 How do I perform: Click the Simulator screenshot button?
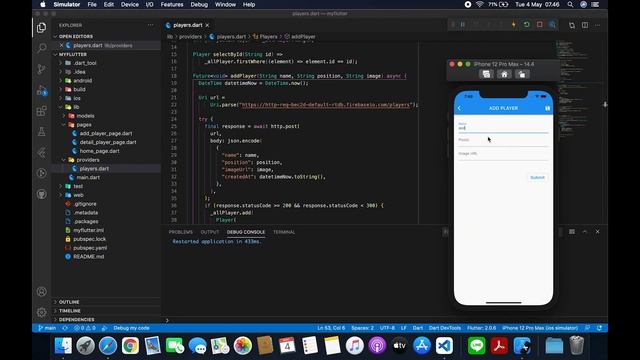486,74
